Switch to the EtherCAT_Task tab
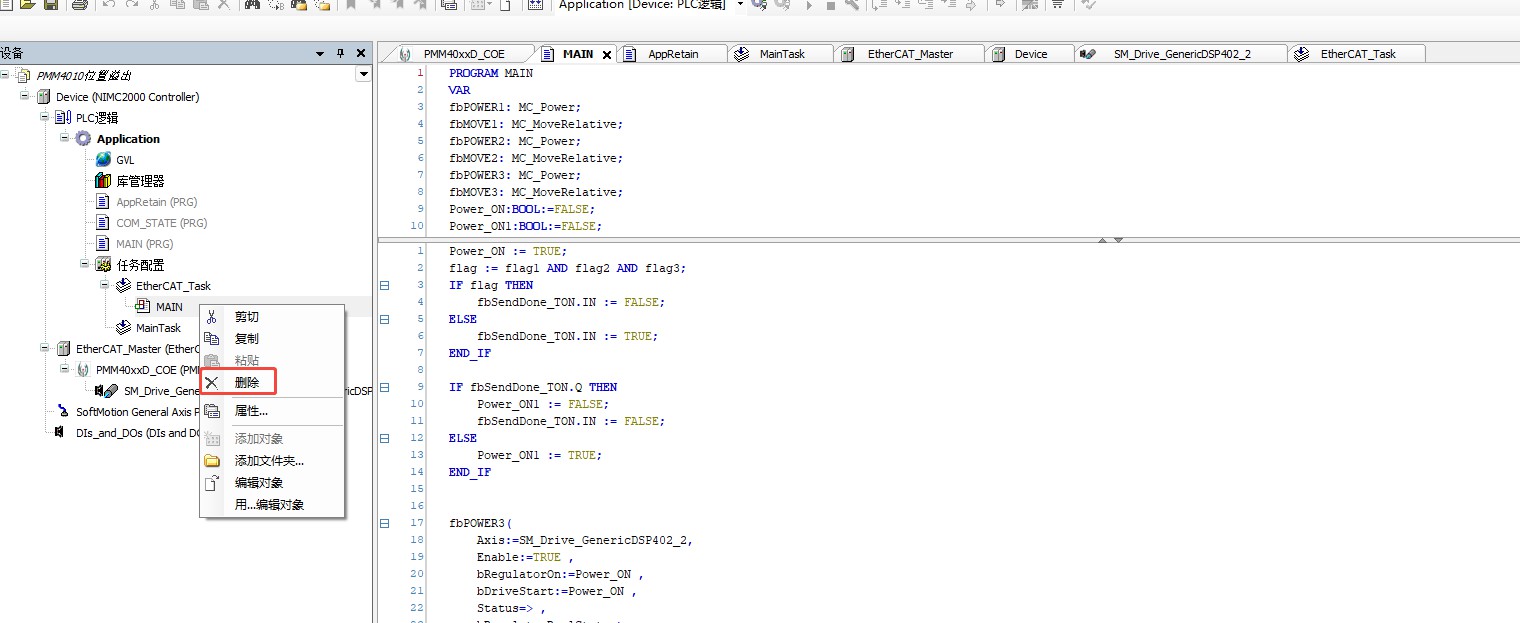This screenshot has width=1520, height=623. pos(1357,54)
